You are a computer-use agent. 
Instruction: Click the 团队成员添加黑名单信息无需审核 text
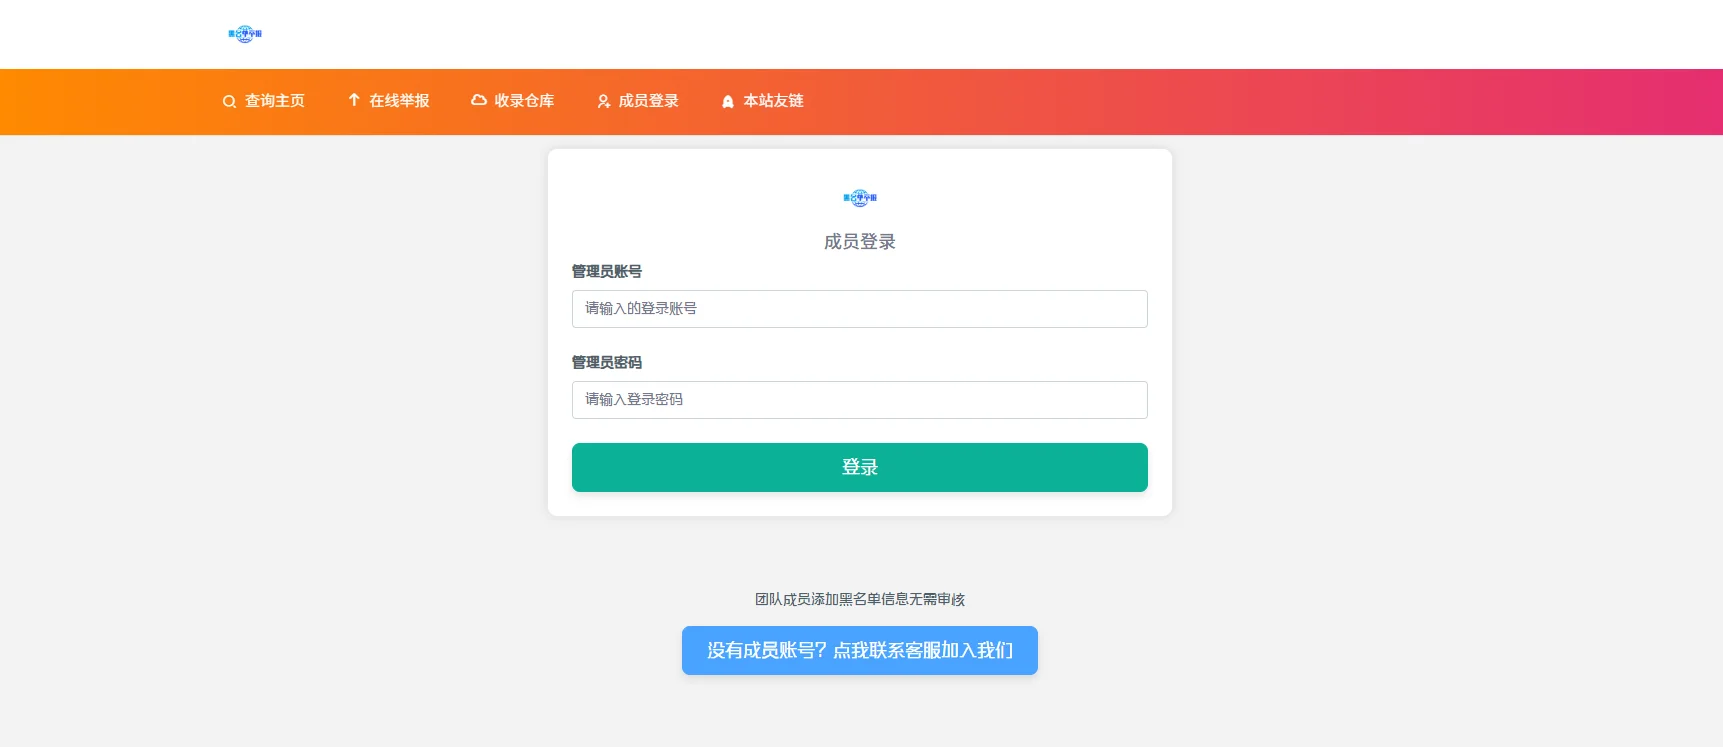860,600
